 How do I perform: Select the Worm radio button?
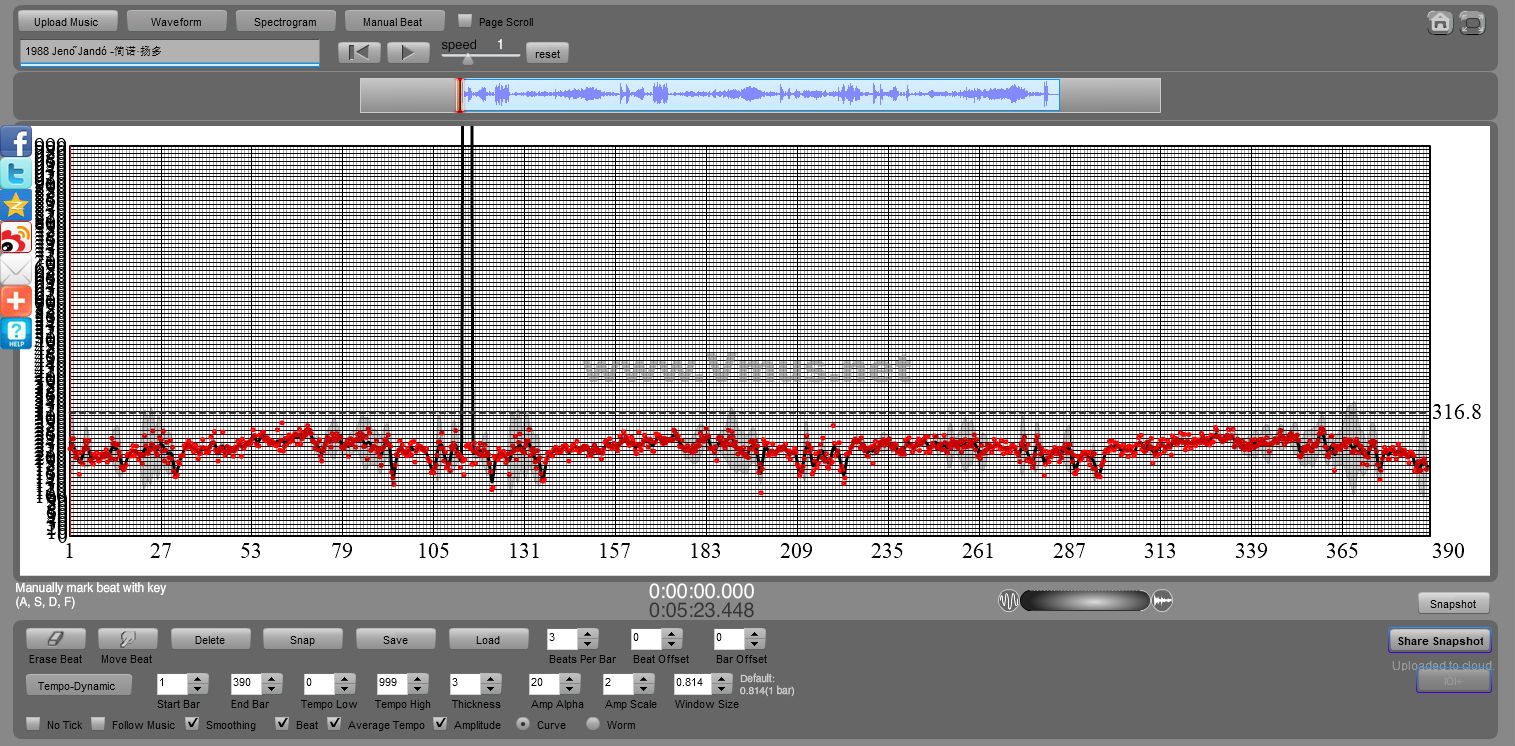593,724
